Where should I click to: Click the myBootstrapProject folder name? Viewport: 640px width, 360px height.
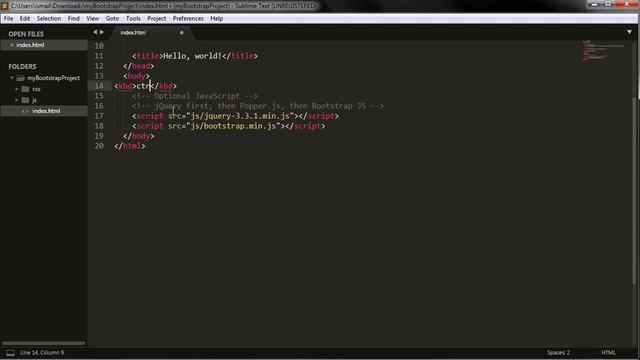tap(53, 78)
